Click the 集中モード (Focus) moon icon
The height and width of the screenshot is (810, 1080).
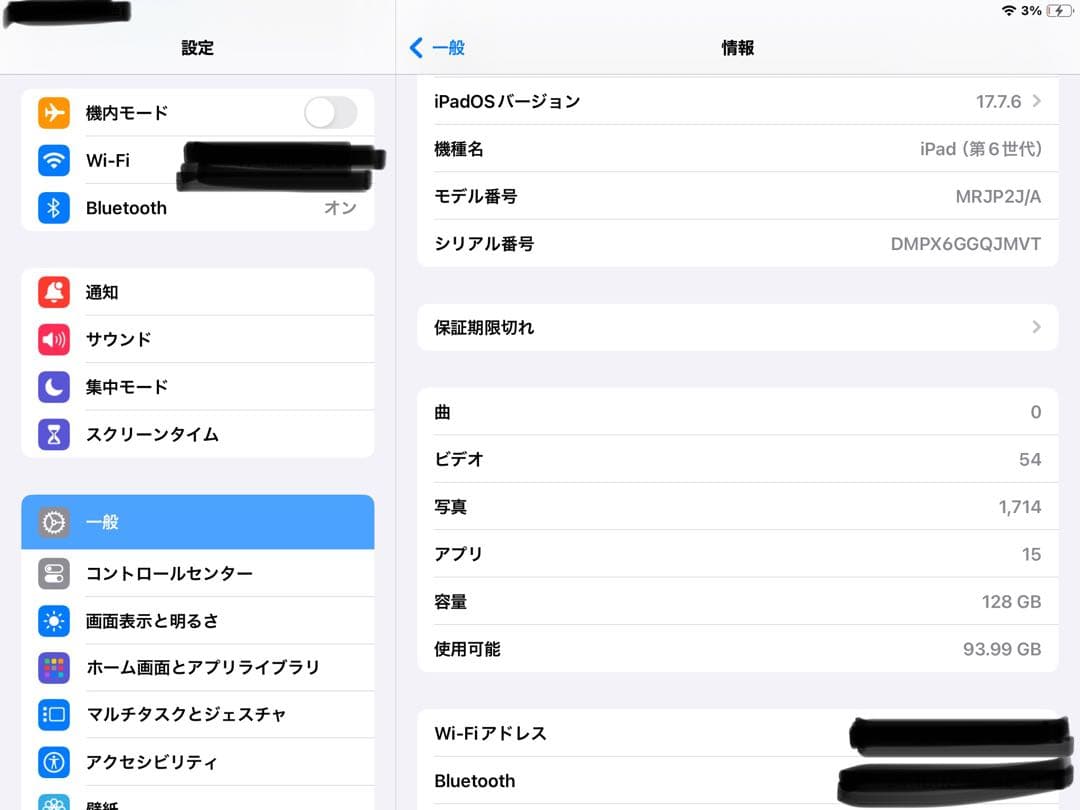(x=54, y=387)
